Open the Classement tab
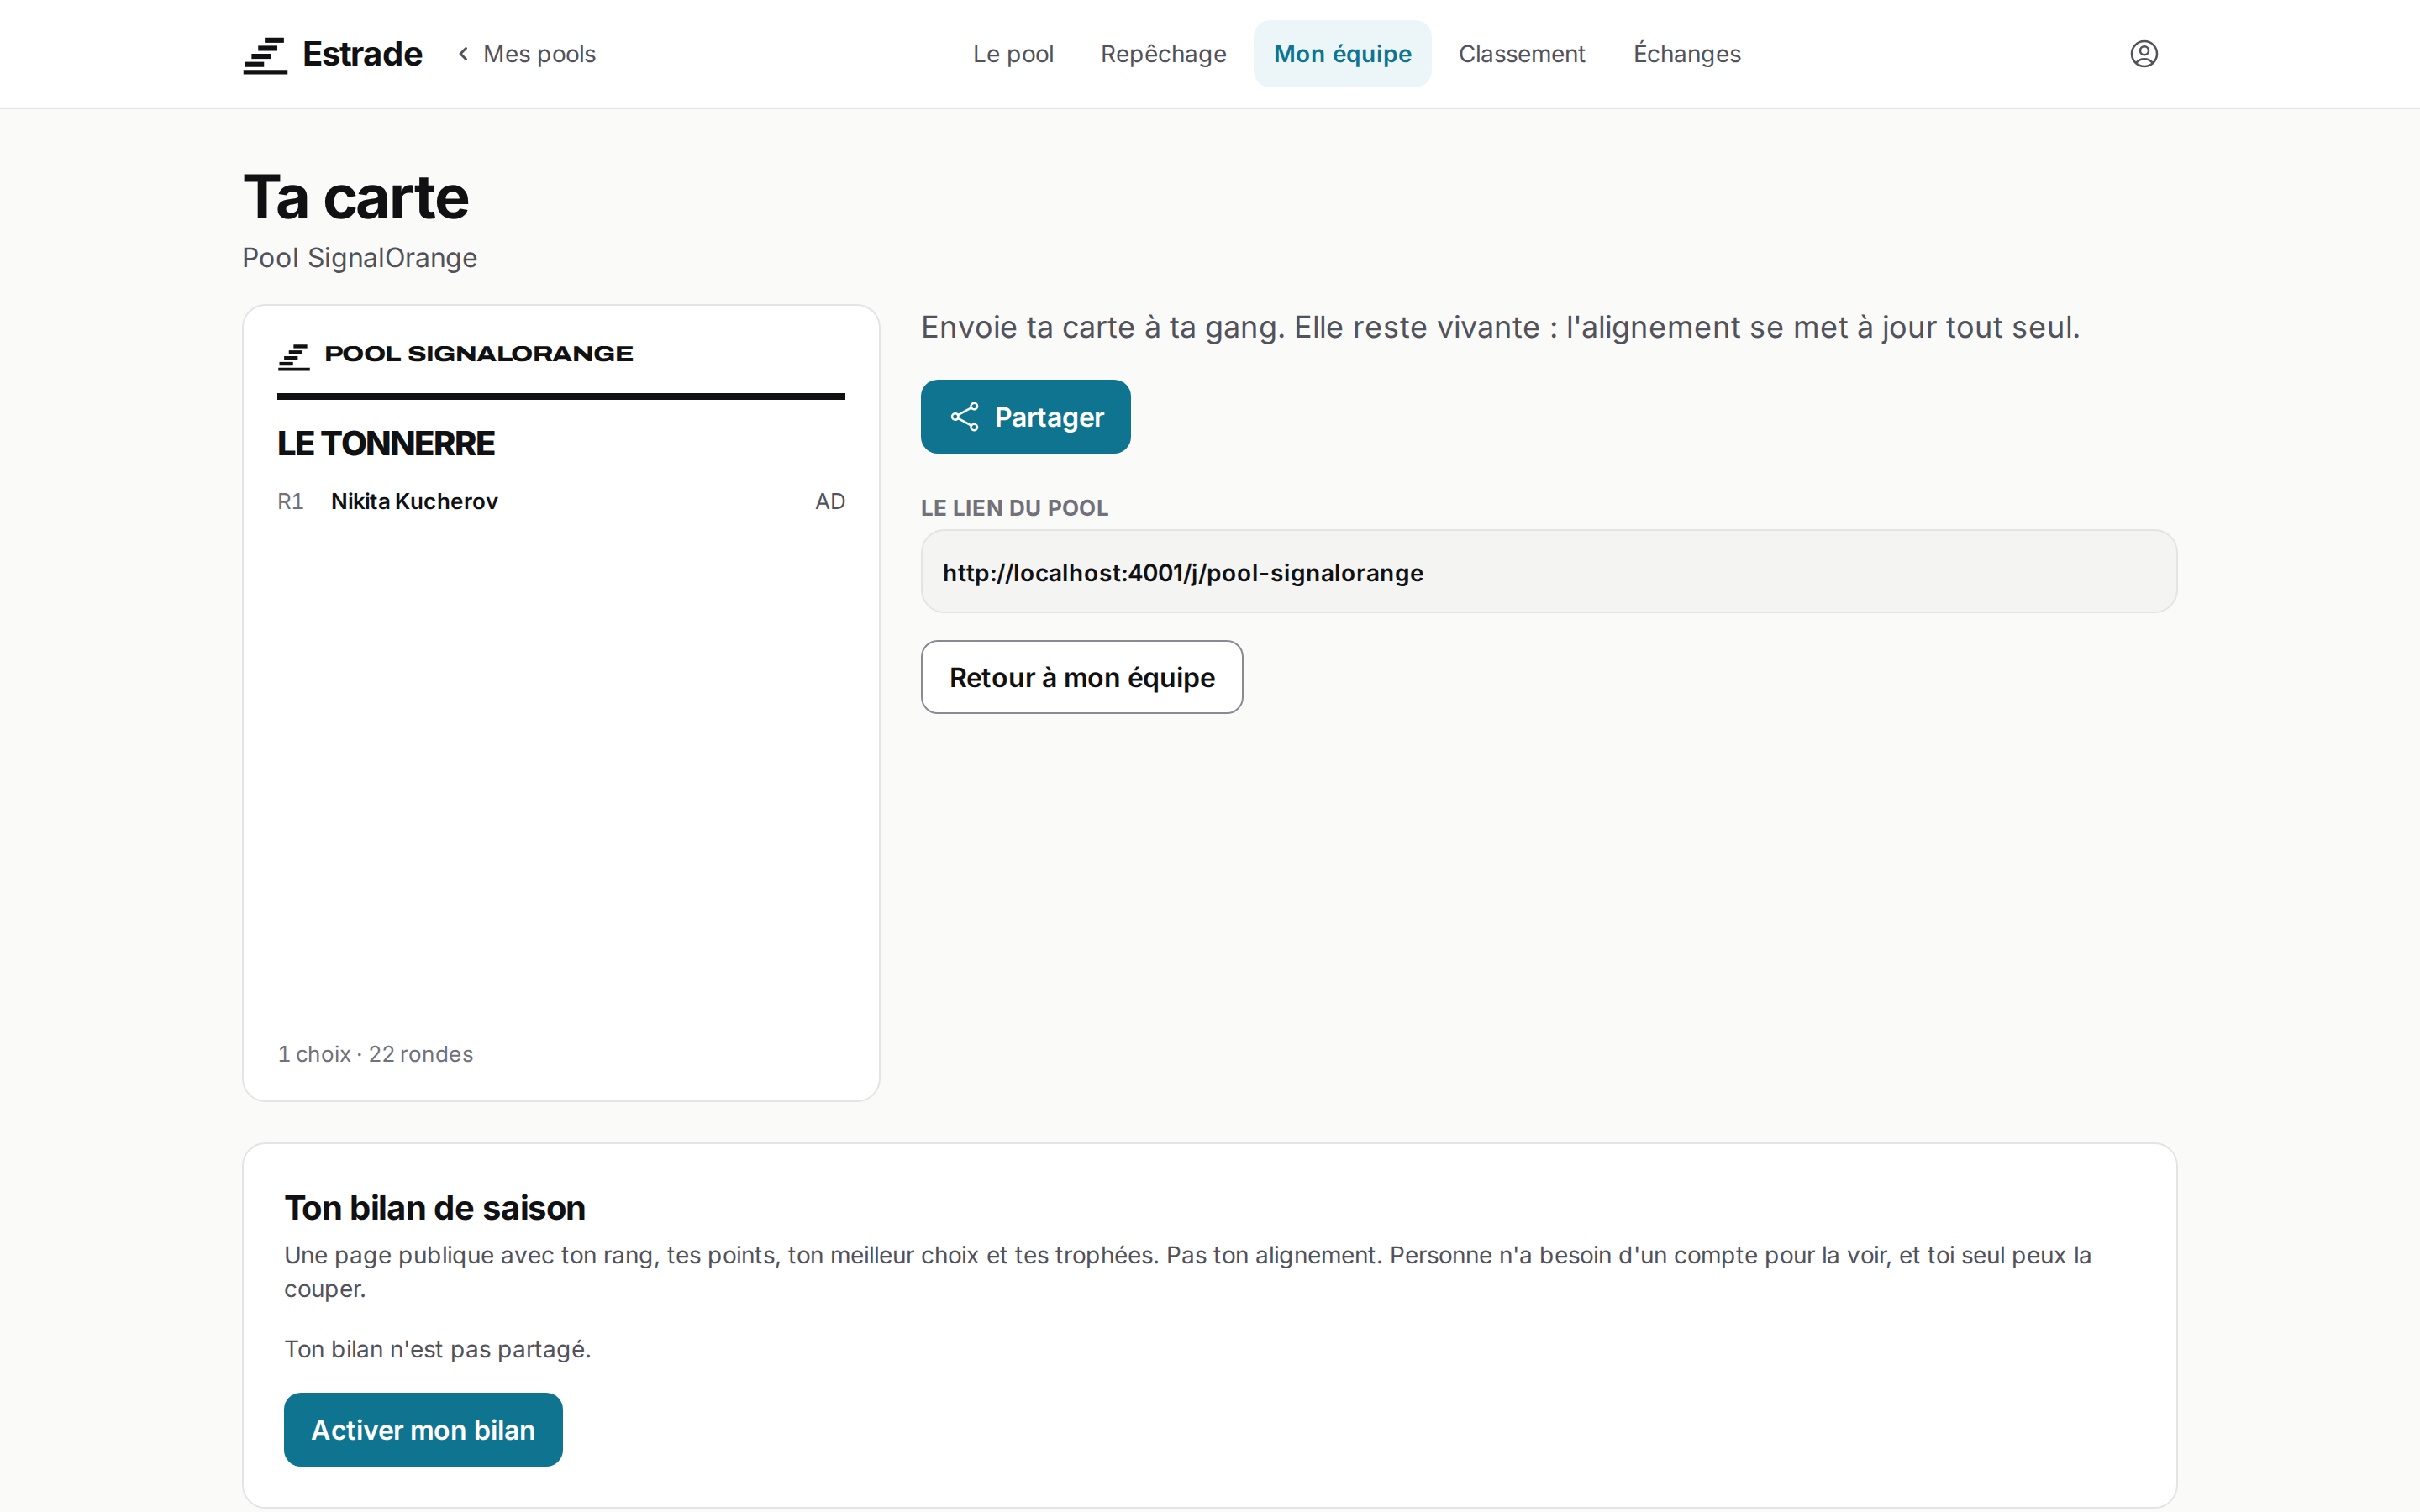Image resolution: width=2420 pixels, height=1512 pixels. pos(1521,54)
